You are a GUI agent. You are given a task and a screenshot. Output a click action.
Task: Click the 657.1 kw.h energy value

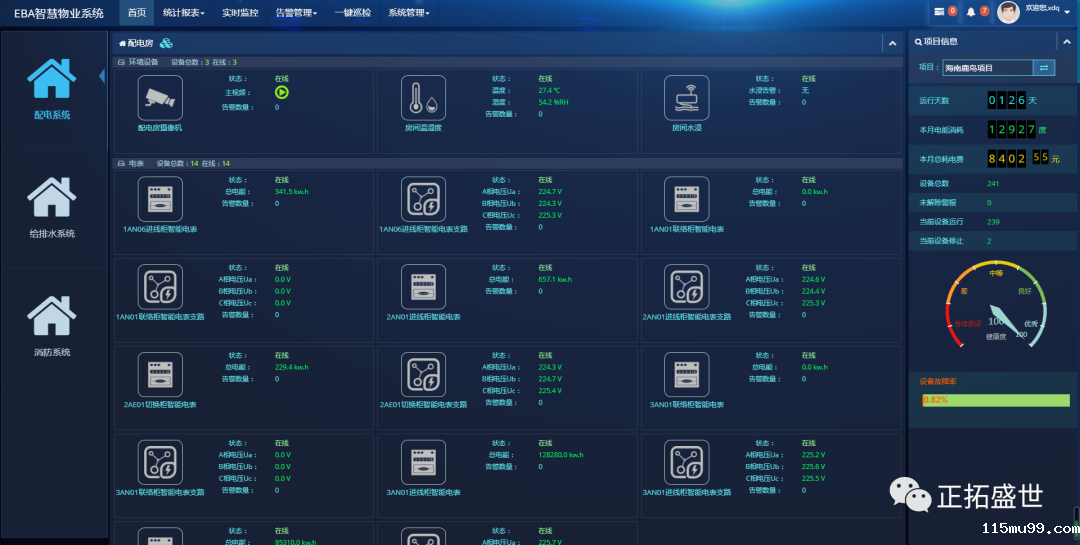pyautogui.click(x=554, y=279)
